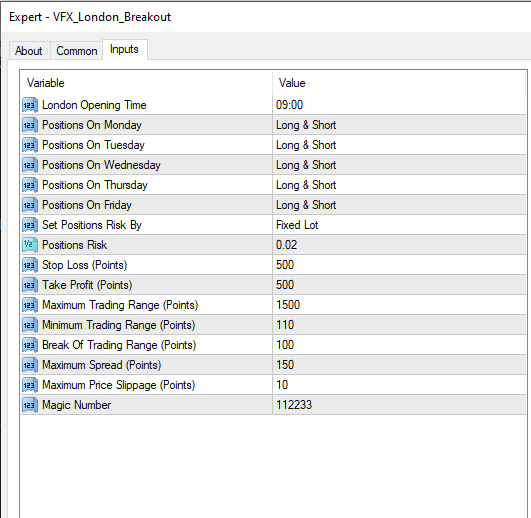Click the Expert - VFX_London_Breakout title bar
531x518 pixels.
[x=266, y=17]
